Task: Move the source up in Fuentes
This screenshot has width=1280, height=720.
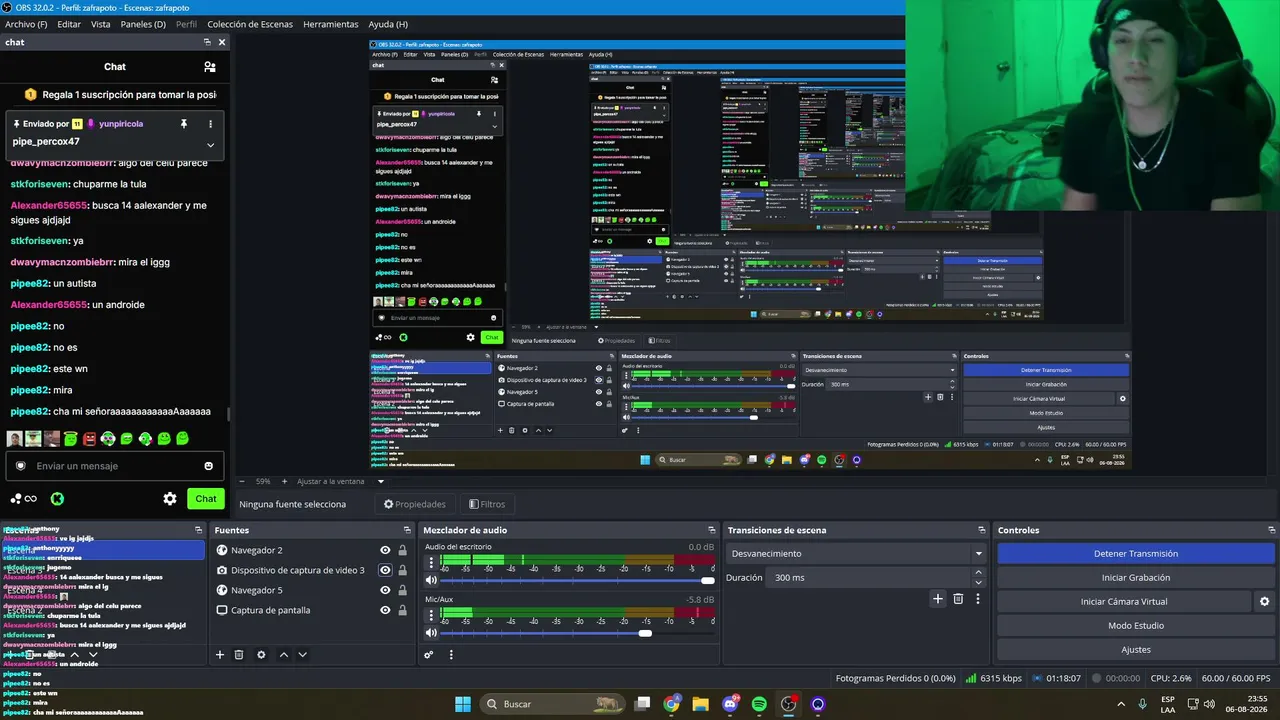Action: tap(284, 655)
